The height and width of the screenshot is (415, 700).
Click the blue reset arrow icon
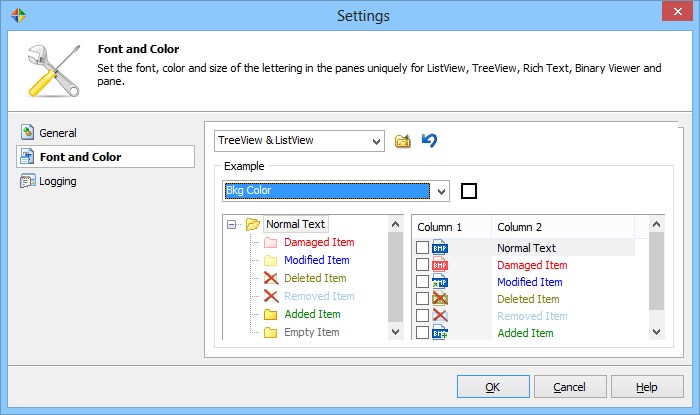point(429,141)
